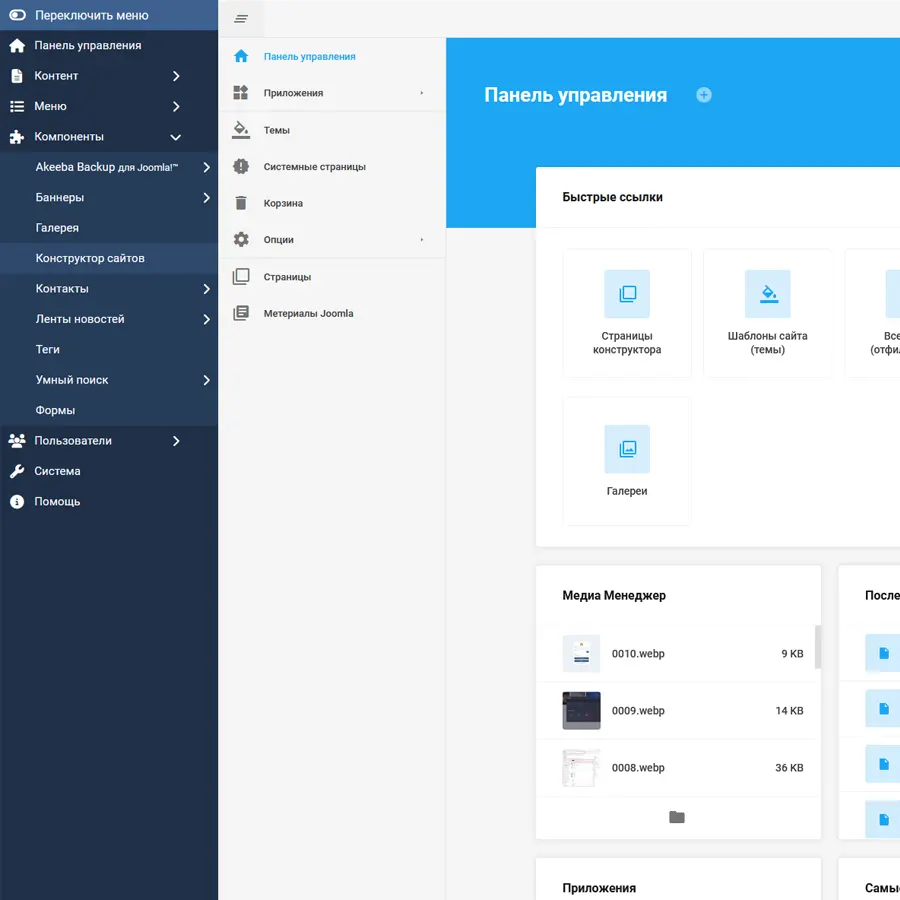Image resolution: width=900 pixels, height=900 pixels.
Task: Collapse the Компоненты section chevron
Action: point(176,137)
